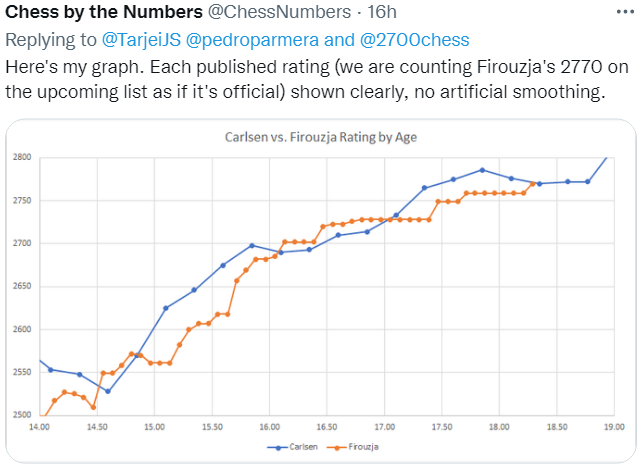Screen dimensions: 641x468
Task: Click Firouzja's lowest orange data point
Action: [x=41, y=417]
